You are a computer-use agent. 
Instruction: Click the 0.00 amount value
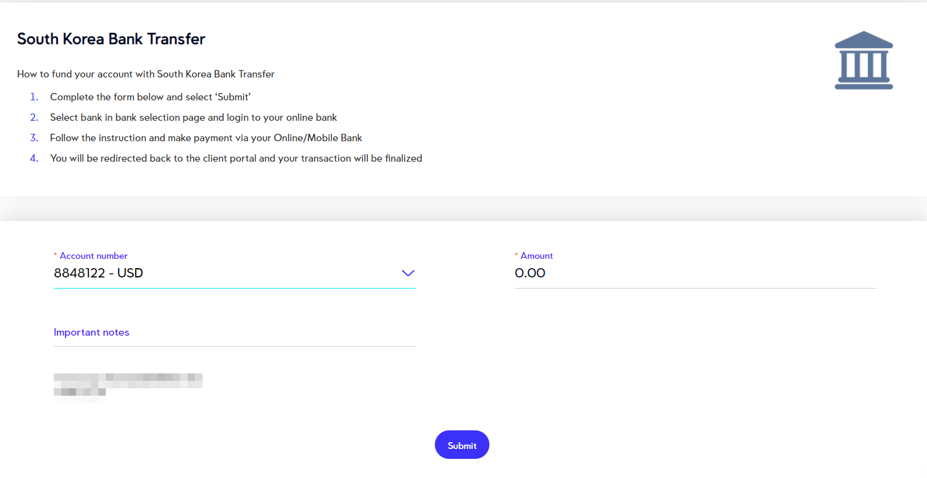[x=530, y=273]
